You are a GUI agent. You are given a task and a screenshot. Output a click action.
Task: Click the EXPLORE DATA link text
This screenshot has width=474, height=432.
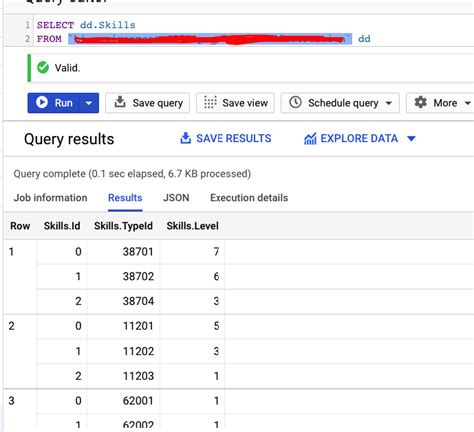(x=359, y=138)
